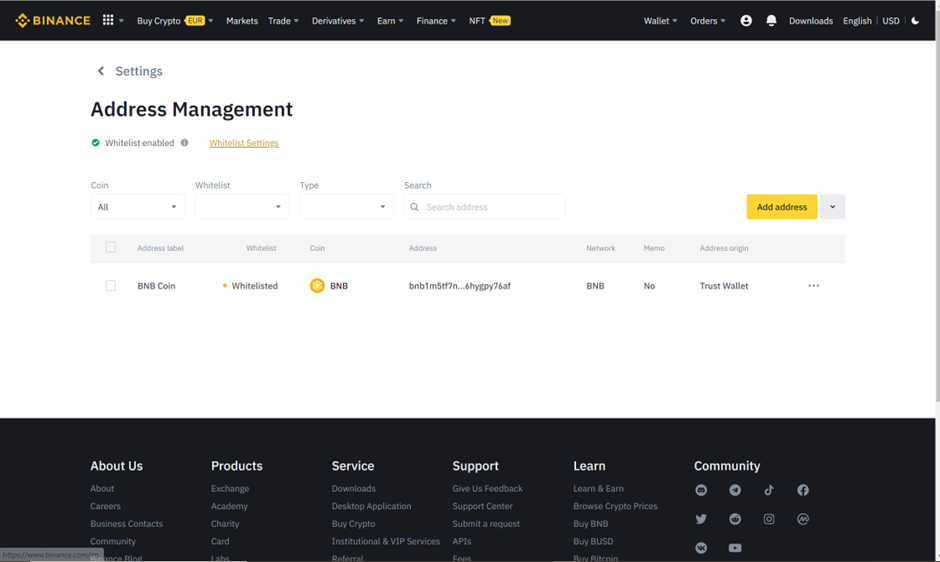Expand arrow next to Add address
Image resolution: width=940 pixels, height=562 pixels.
[832, 207]
